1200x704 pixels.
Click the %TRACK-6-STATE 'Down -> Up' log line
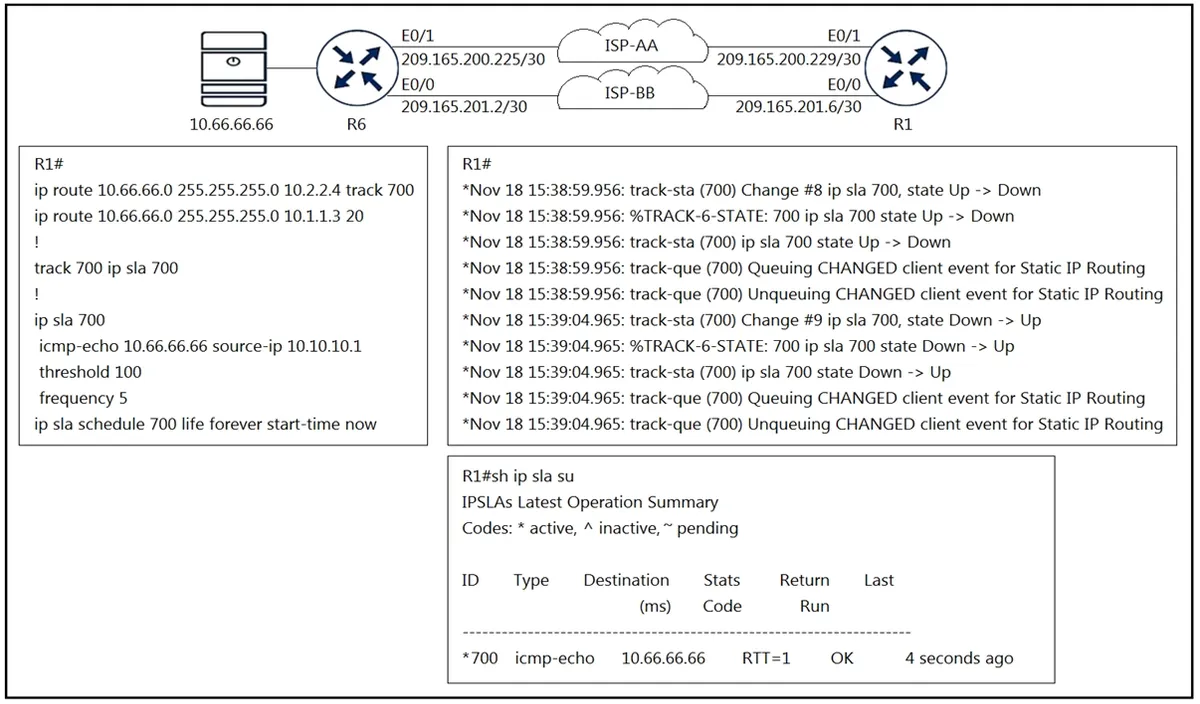click(x=738, y=346)
